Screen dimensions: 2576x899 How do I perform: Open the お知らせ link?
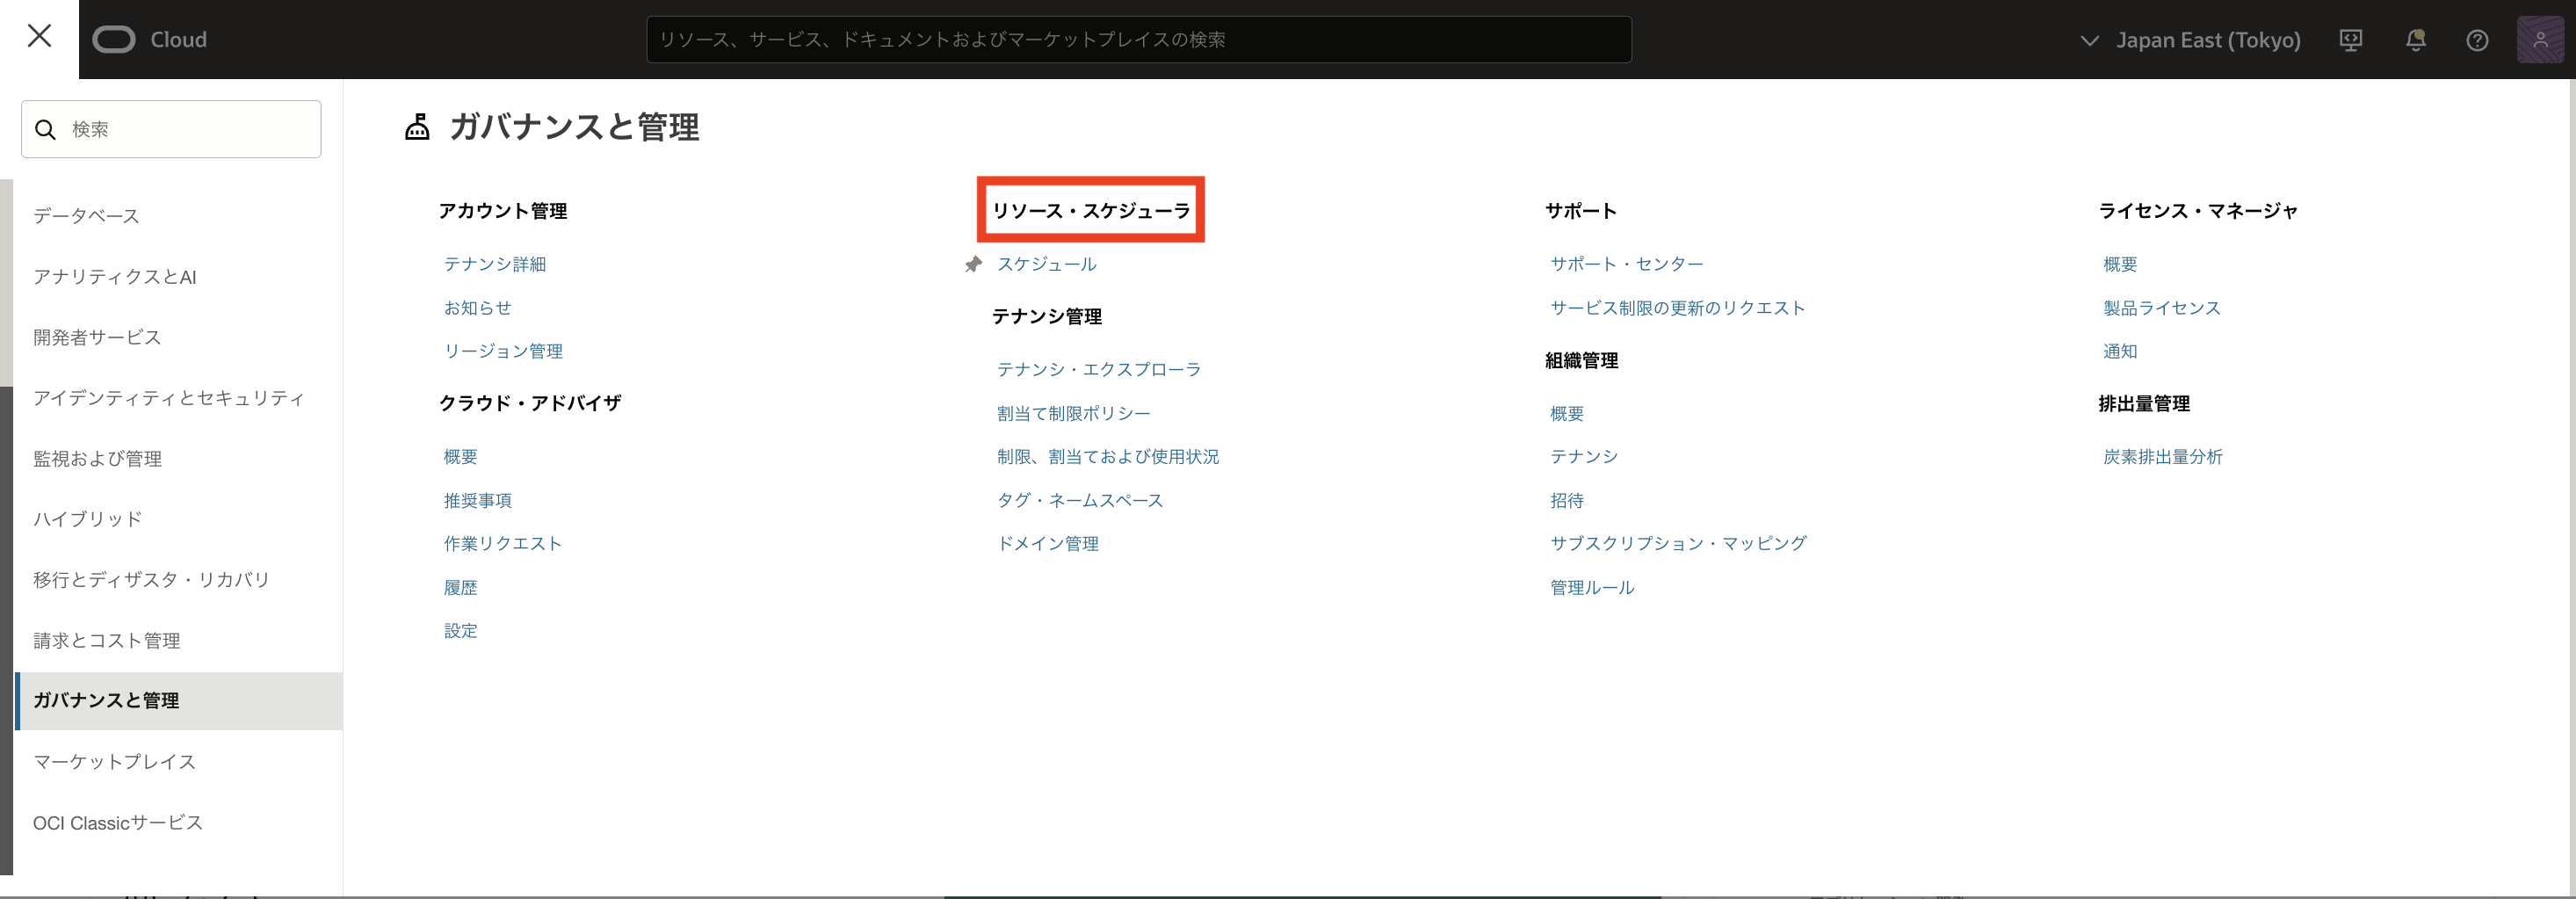tap(478, 308)
